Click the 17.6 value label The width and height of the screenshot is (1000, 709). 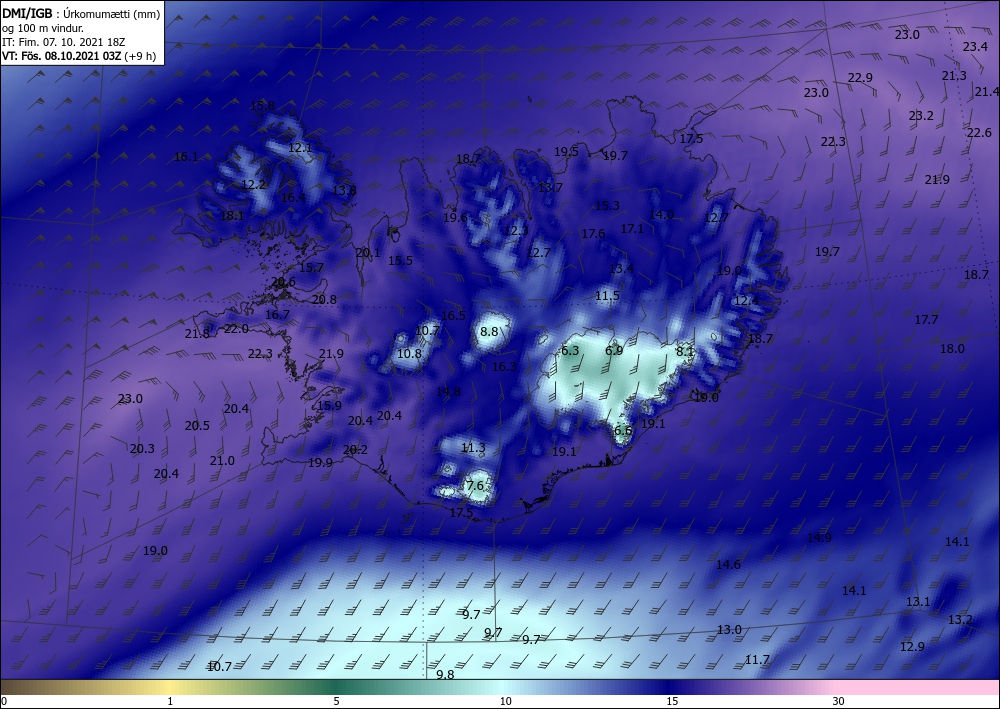click(593, 233)
